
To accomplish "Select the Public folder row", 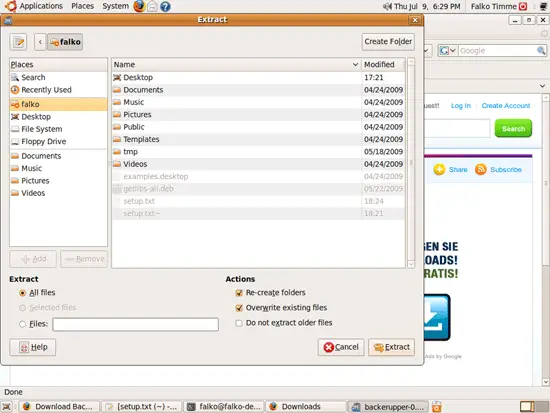I will (258, 127).
